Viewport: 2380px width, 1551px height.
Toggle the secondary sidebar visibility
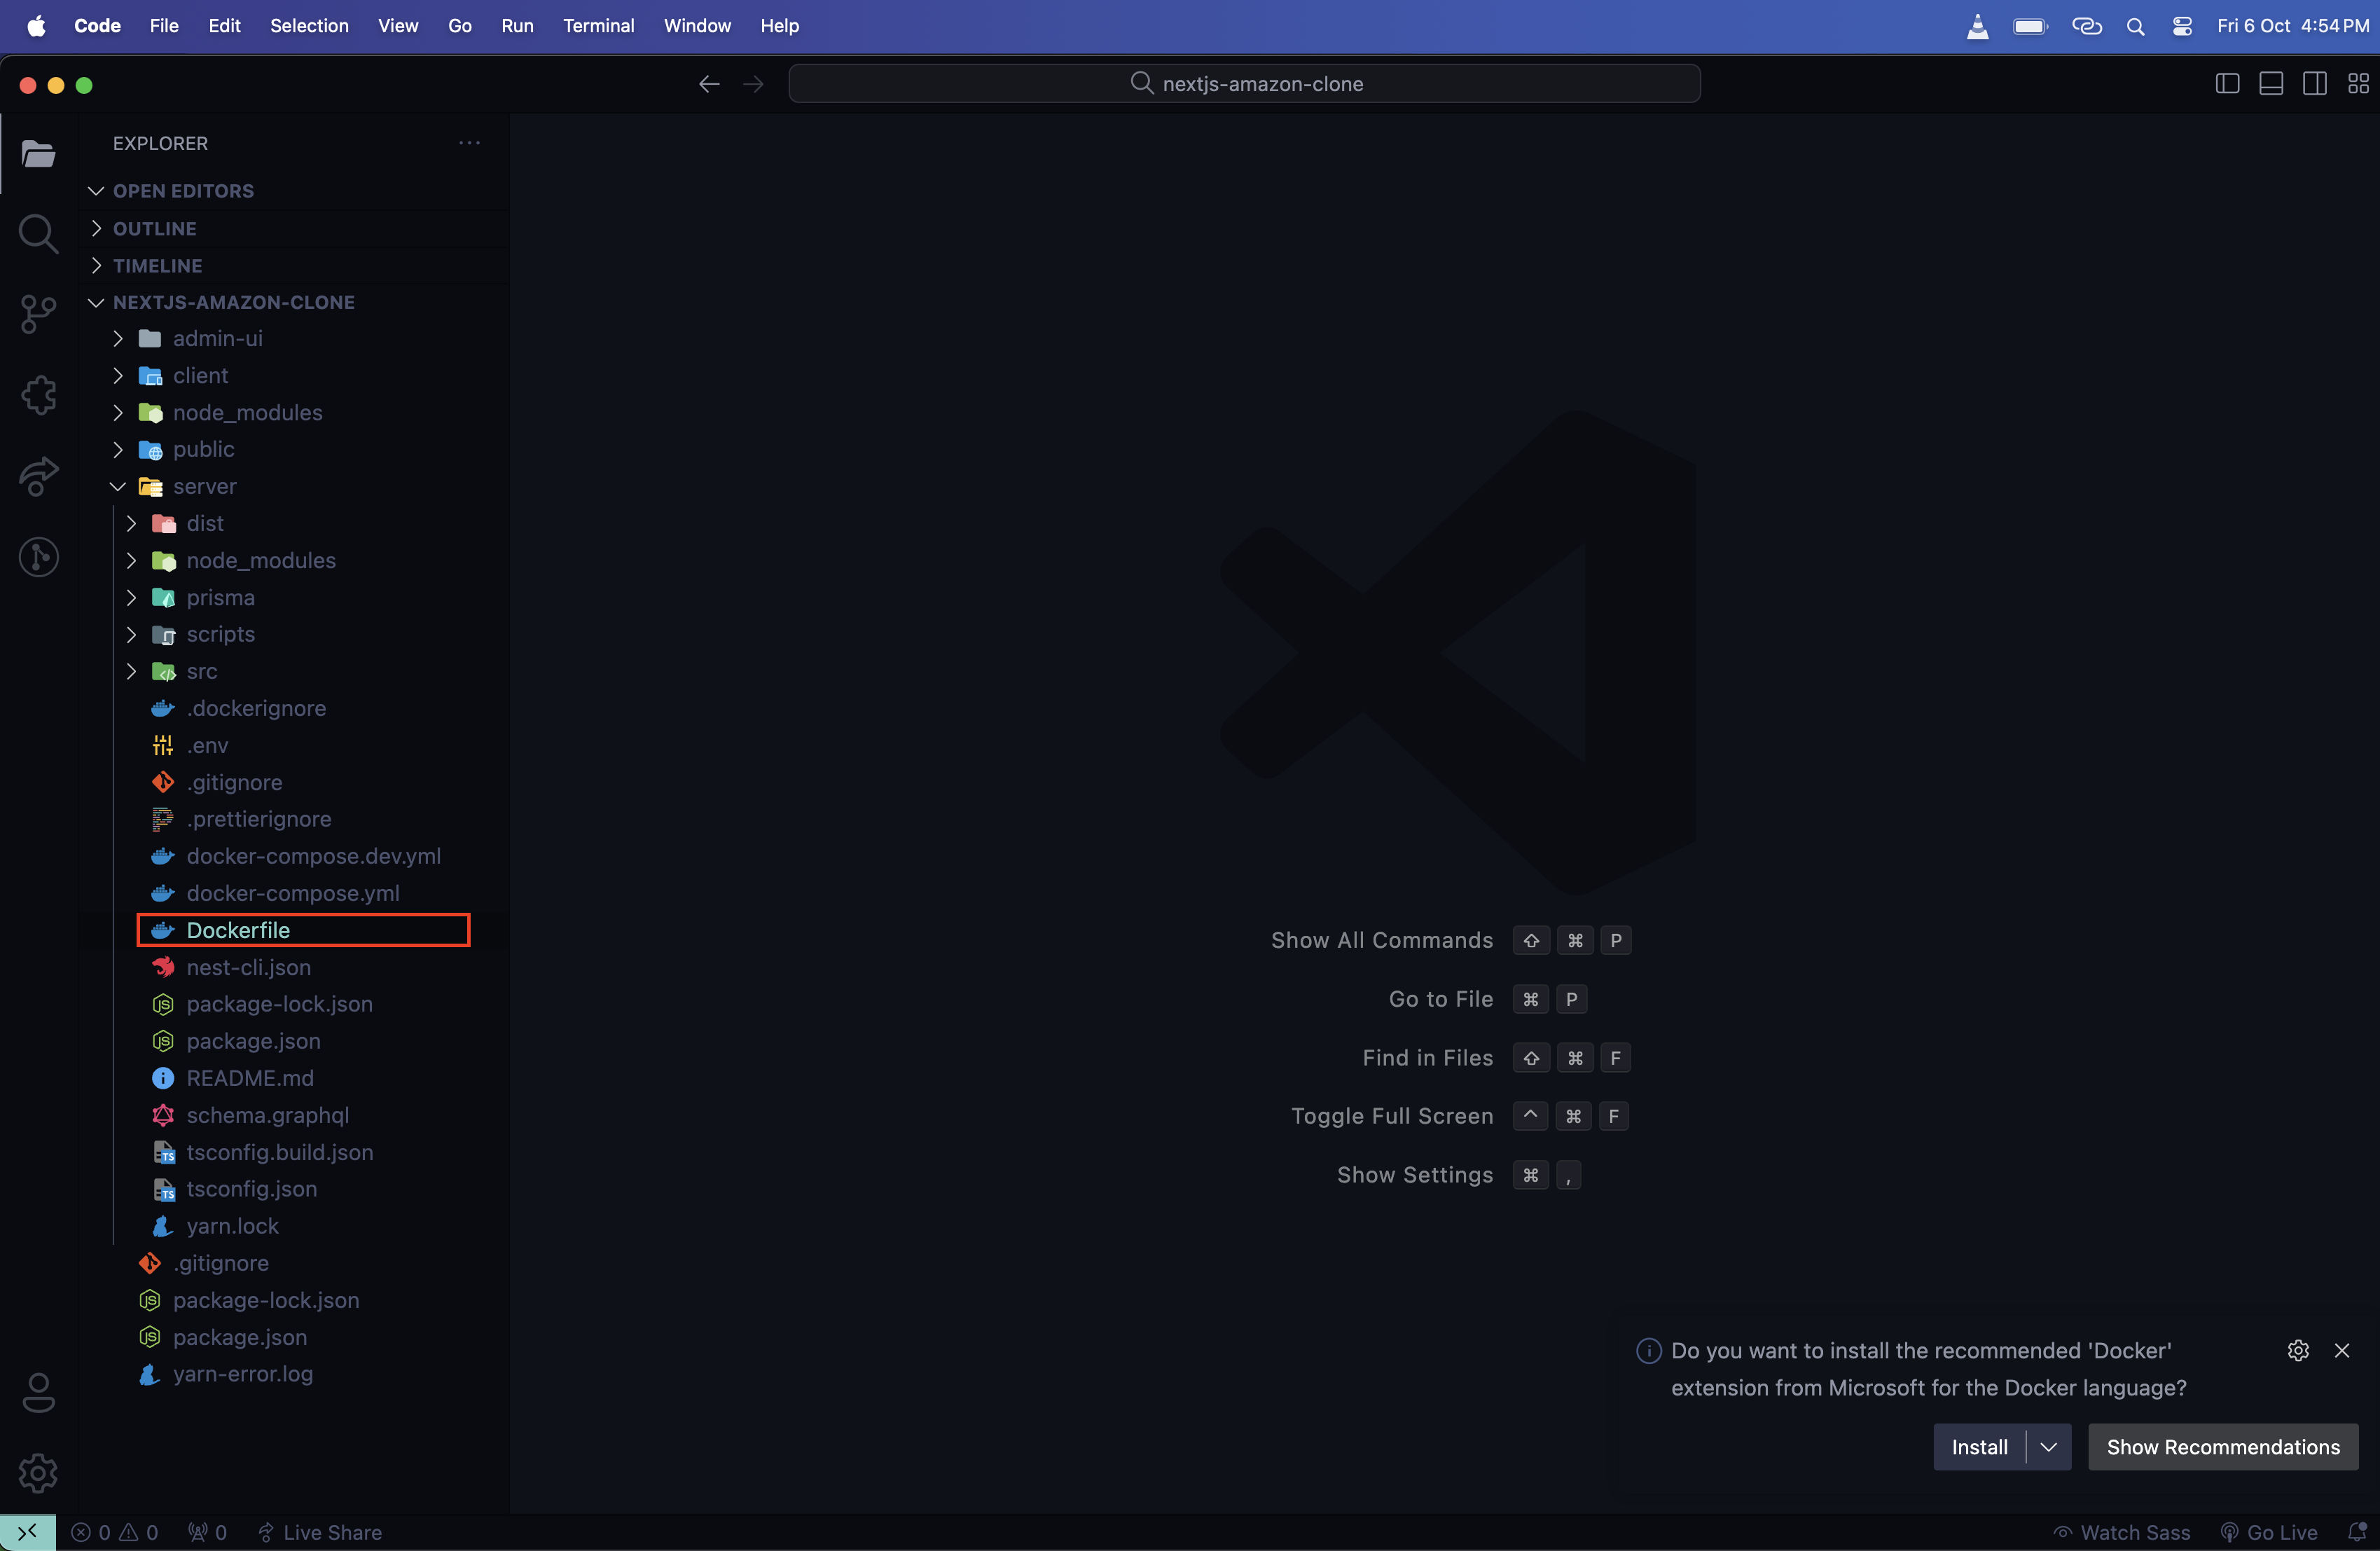pos(2316,83)
